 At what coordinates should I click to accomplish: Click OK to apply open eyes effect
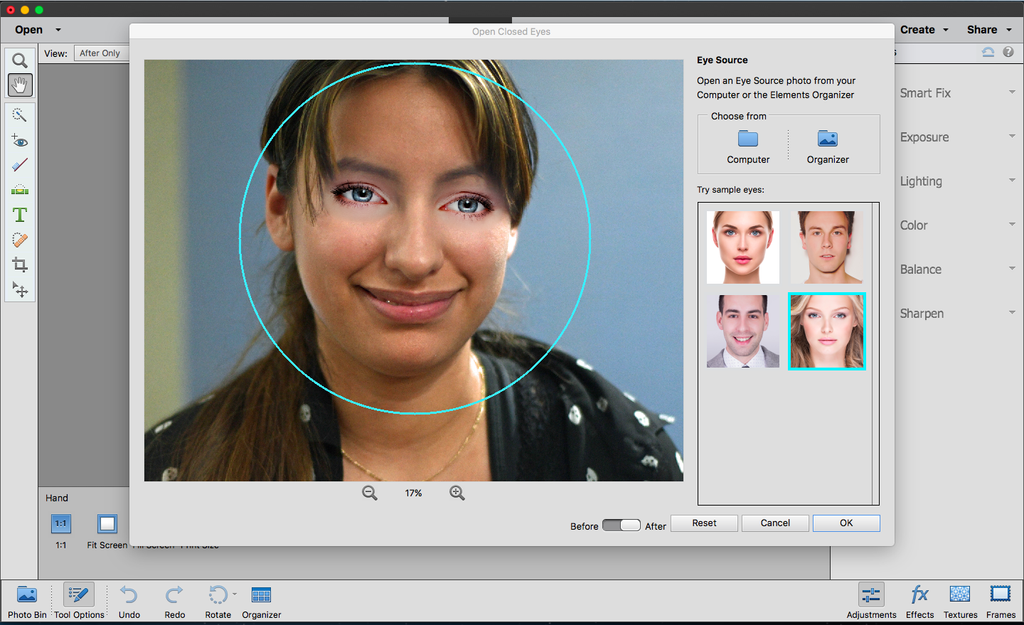[x=846, y=523]
